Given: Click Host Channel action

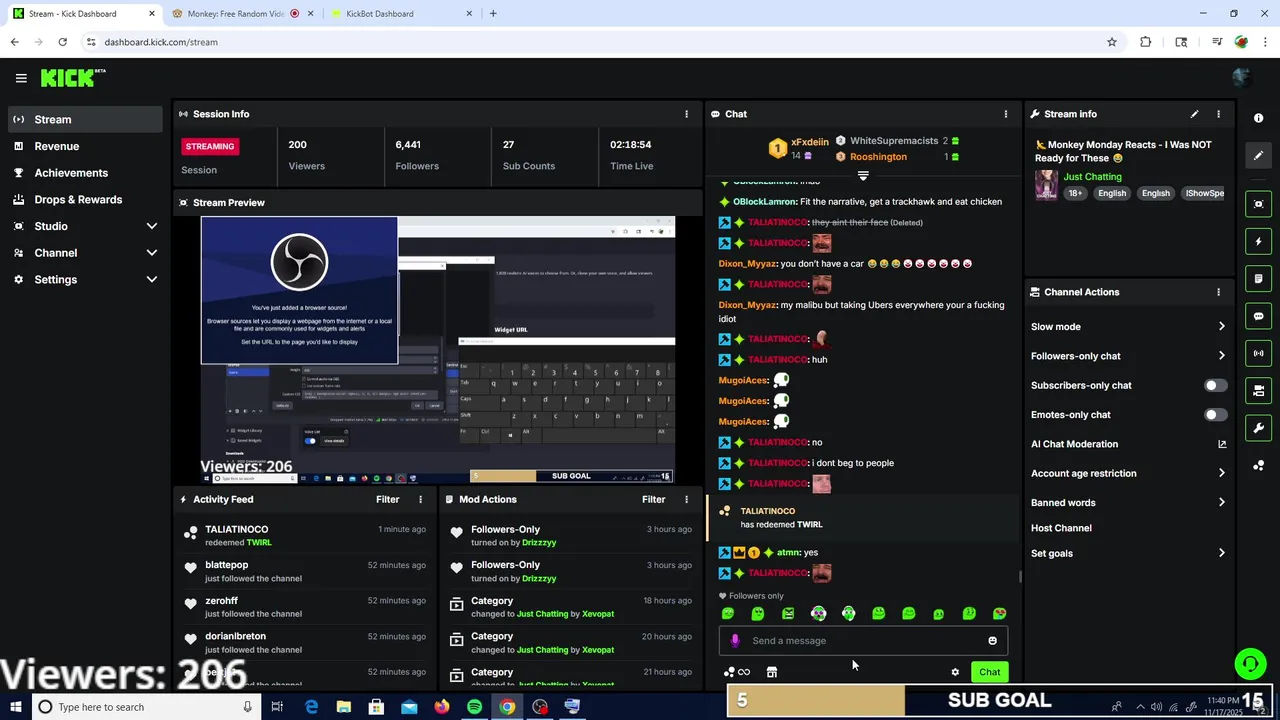Looking at the screenshot, I should [x=1061, y=528].
